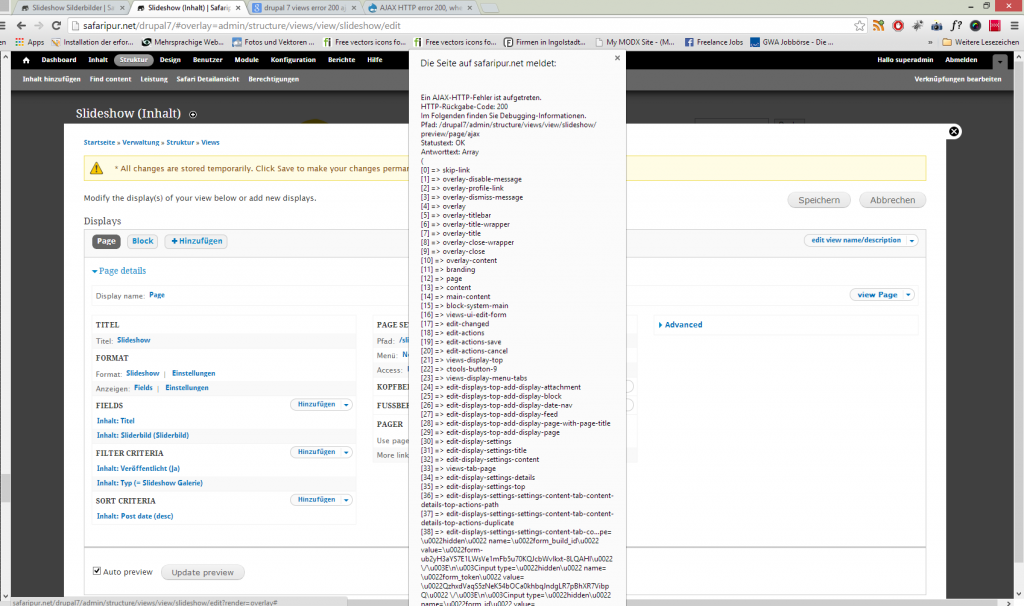Viewport: 1024px width, 606px height.
Task: Expand the 'view Page' dropdown arrow
Action: coord(907,295)
